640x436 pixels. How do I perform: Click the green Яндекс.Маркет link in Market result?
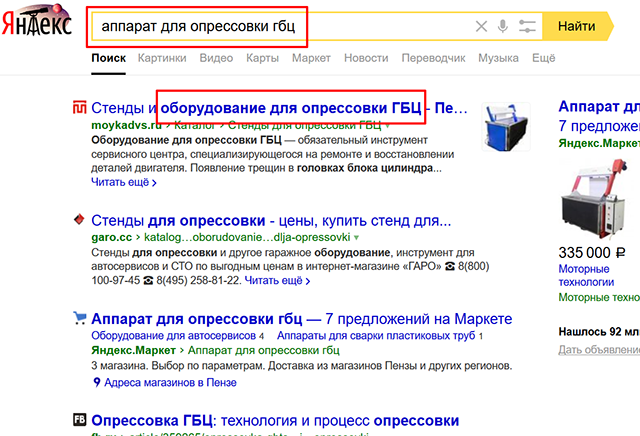(133, 350)
